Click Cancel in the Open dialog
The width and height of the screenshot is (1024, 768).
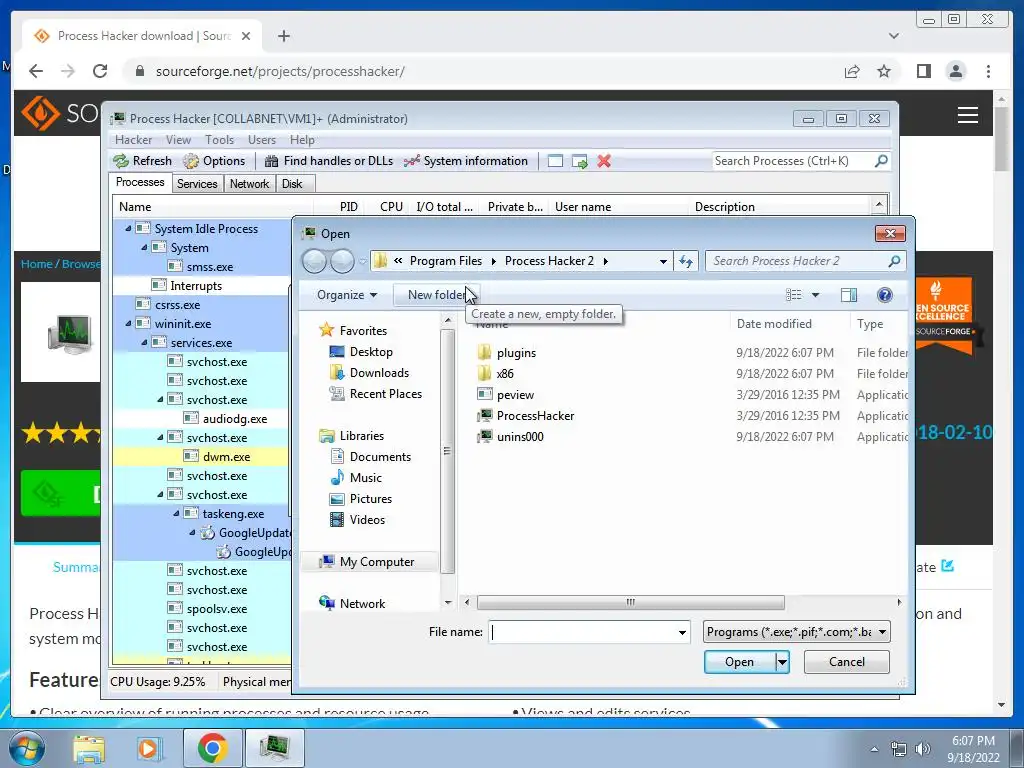click(x=846, y=662)
